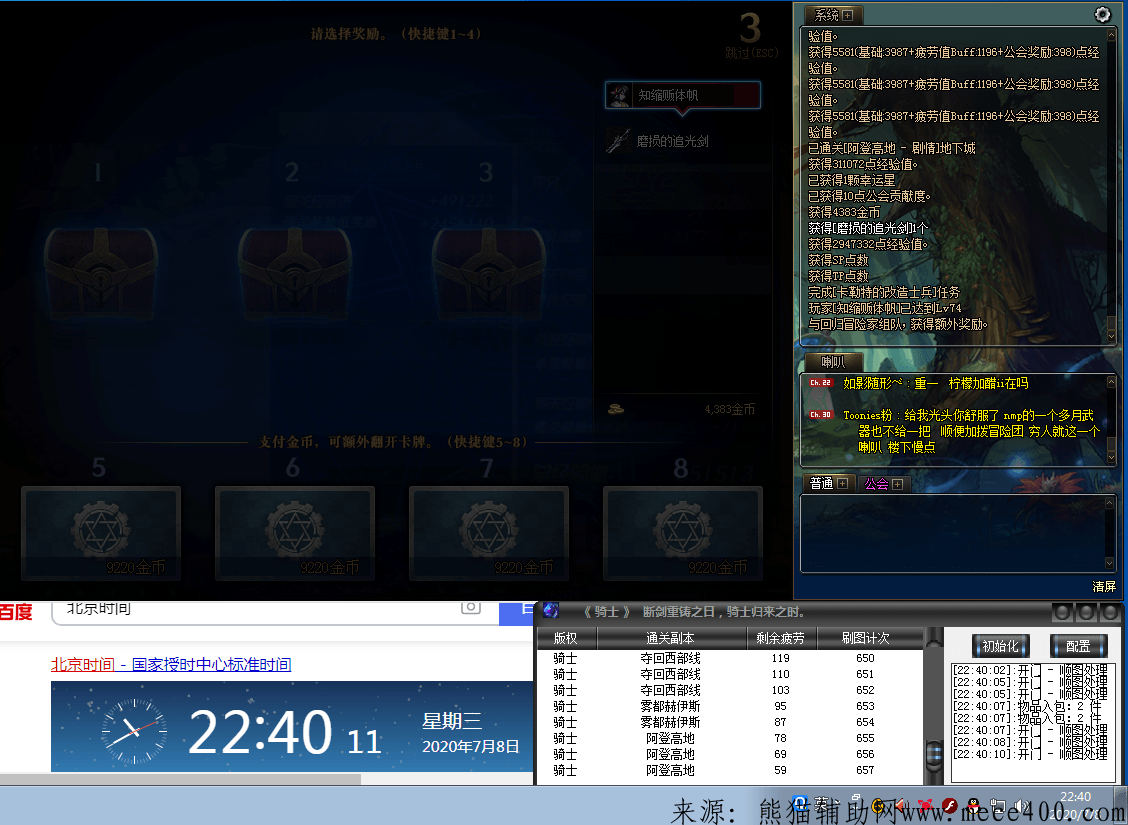Open chat settings gear icon
Viewport: 1128px width, 825px height.
tap(1103, 14)
